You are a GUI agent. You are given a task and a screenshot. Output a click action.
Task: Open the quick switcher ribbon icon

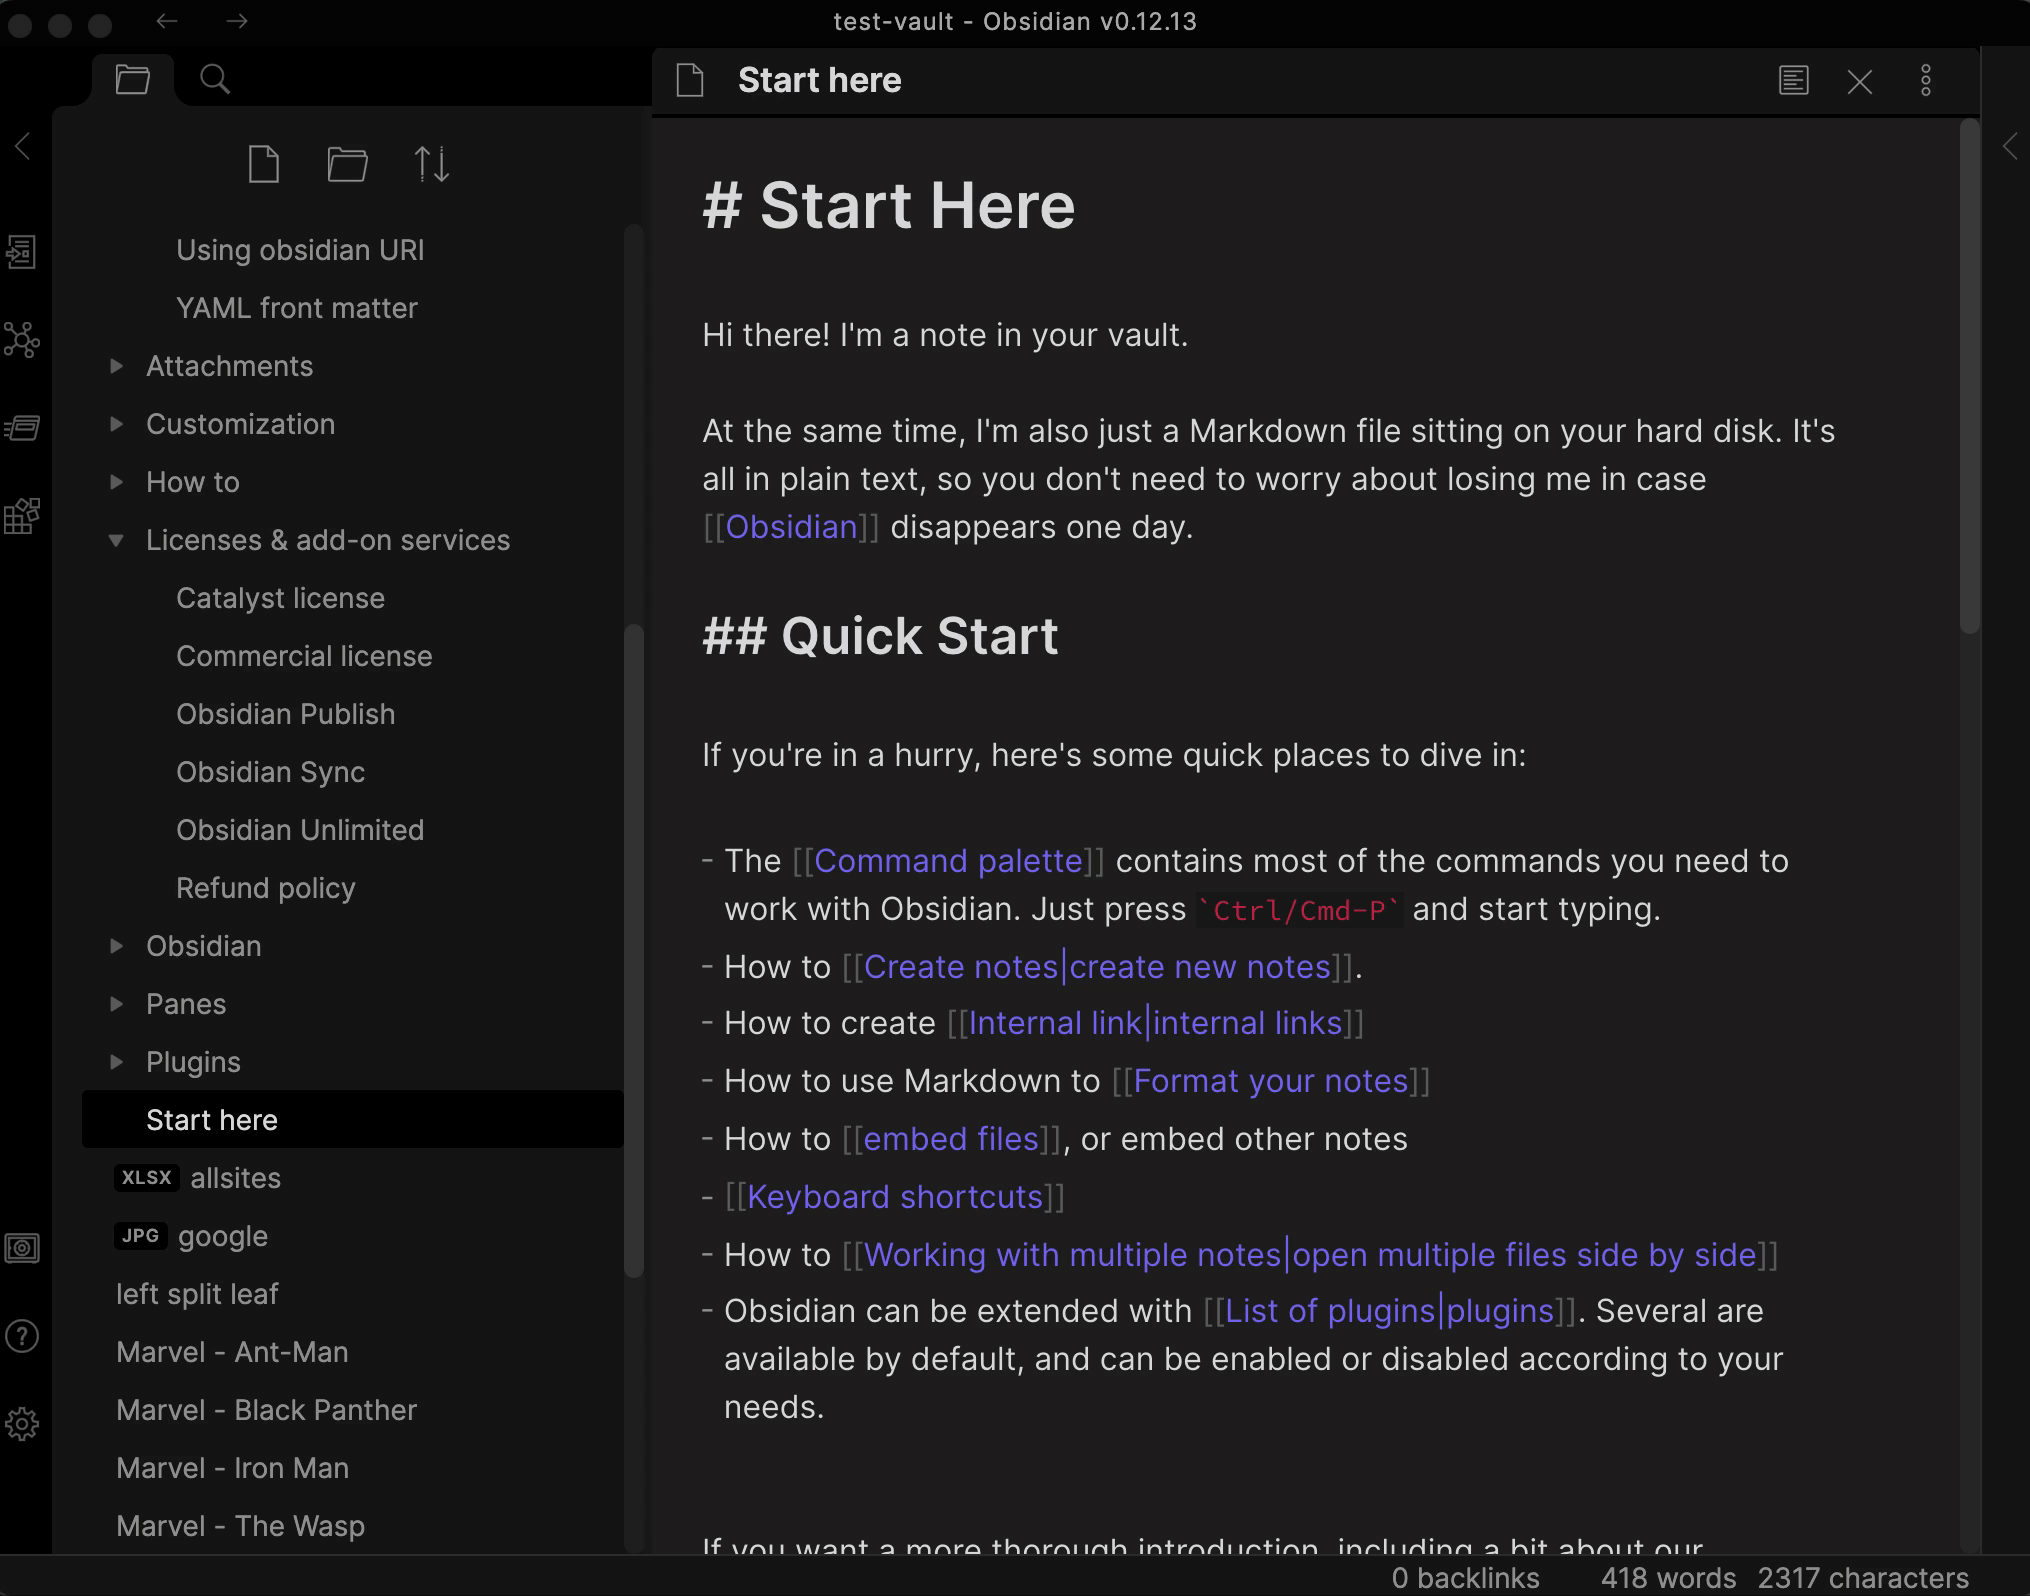tap(22, 252)
